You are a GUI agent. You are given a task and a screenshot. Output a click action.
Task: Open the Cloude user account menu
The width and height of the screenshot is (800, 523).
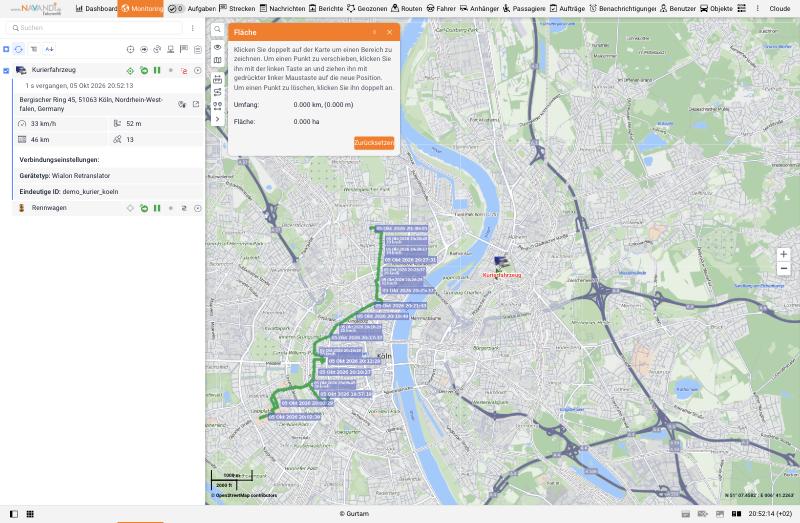click(780, 9)
